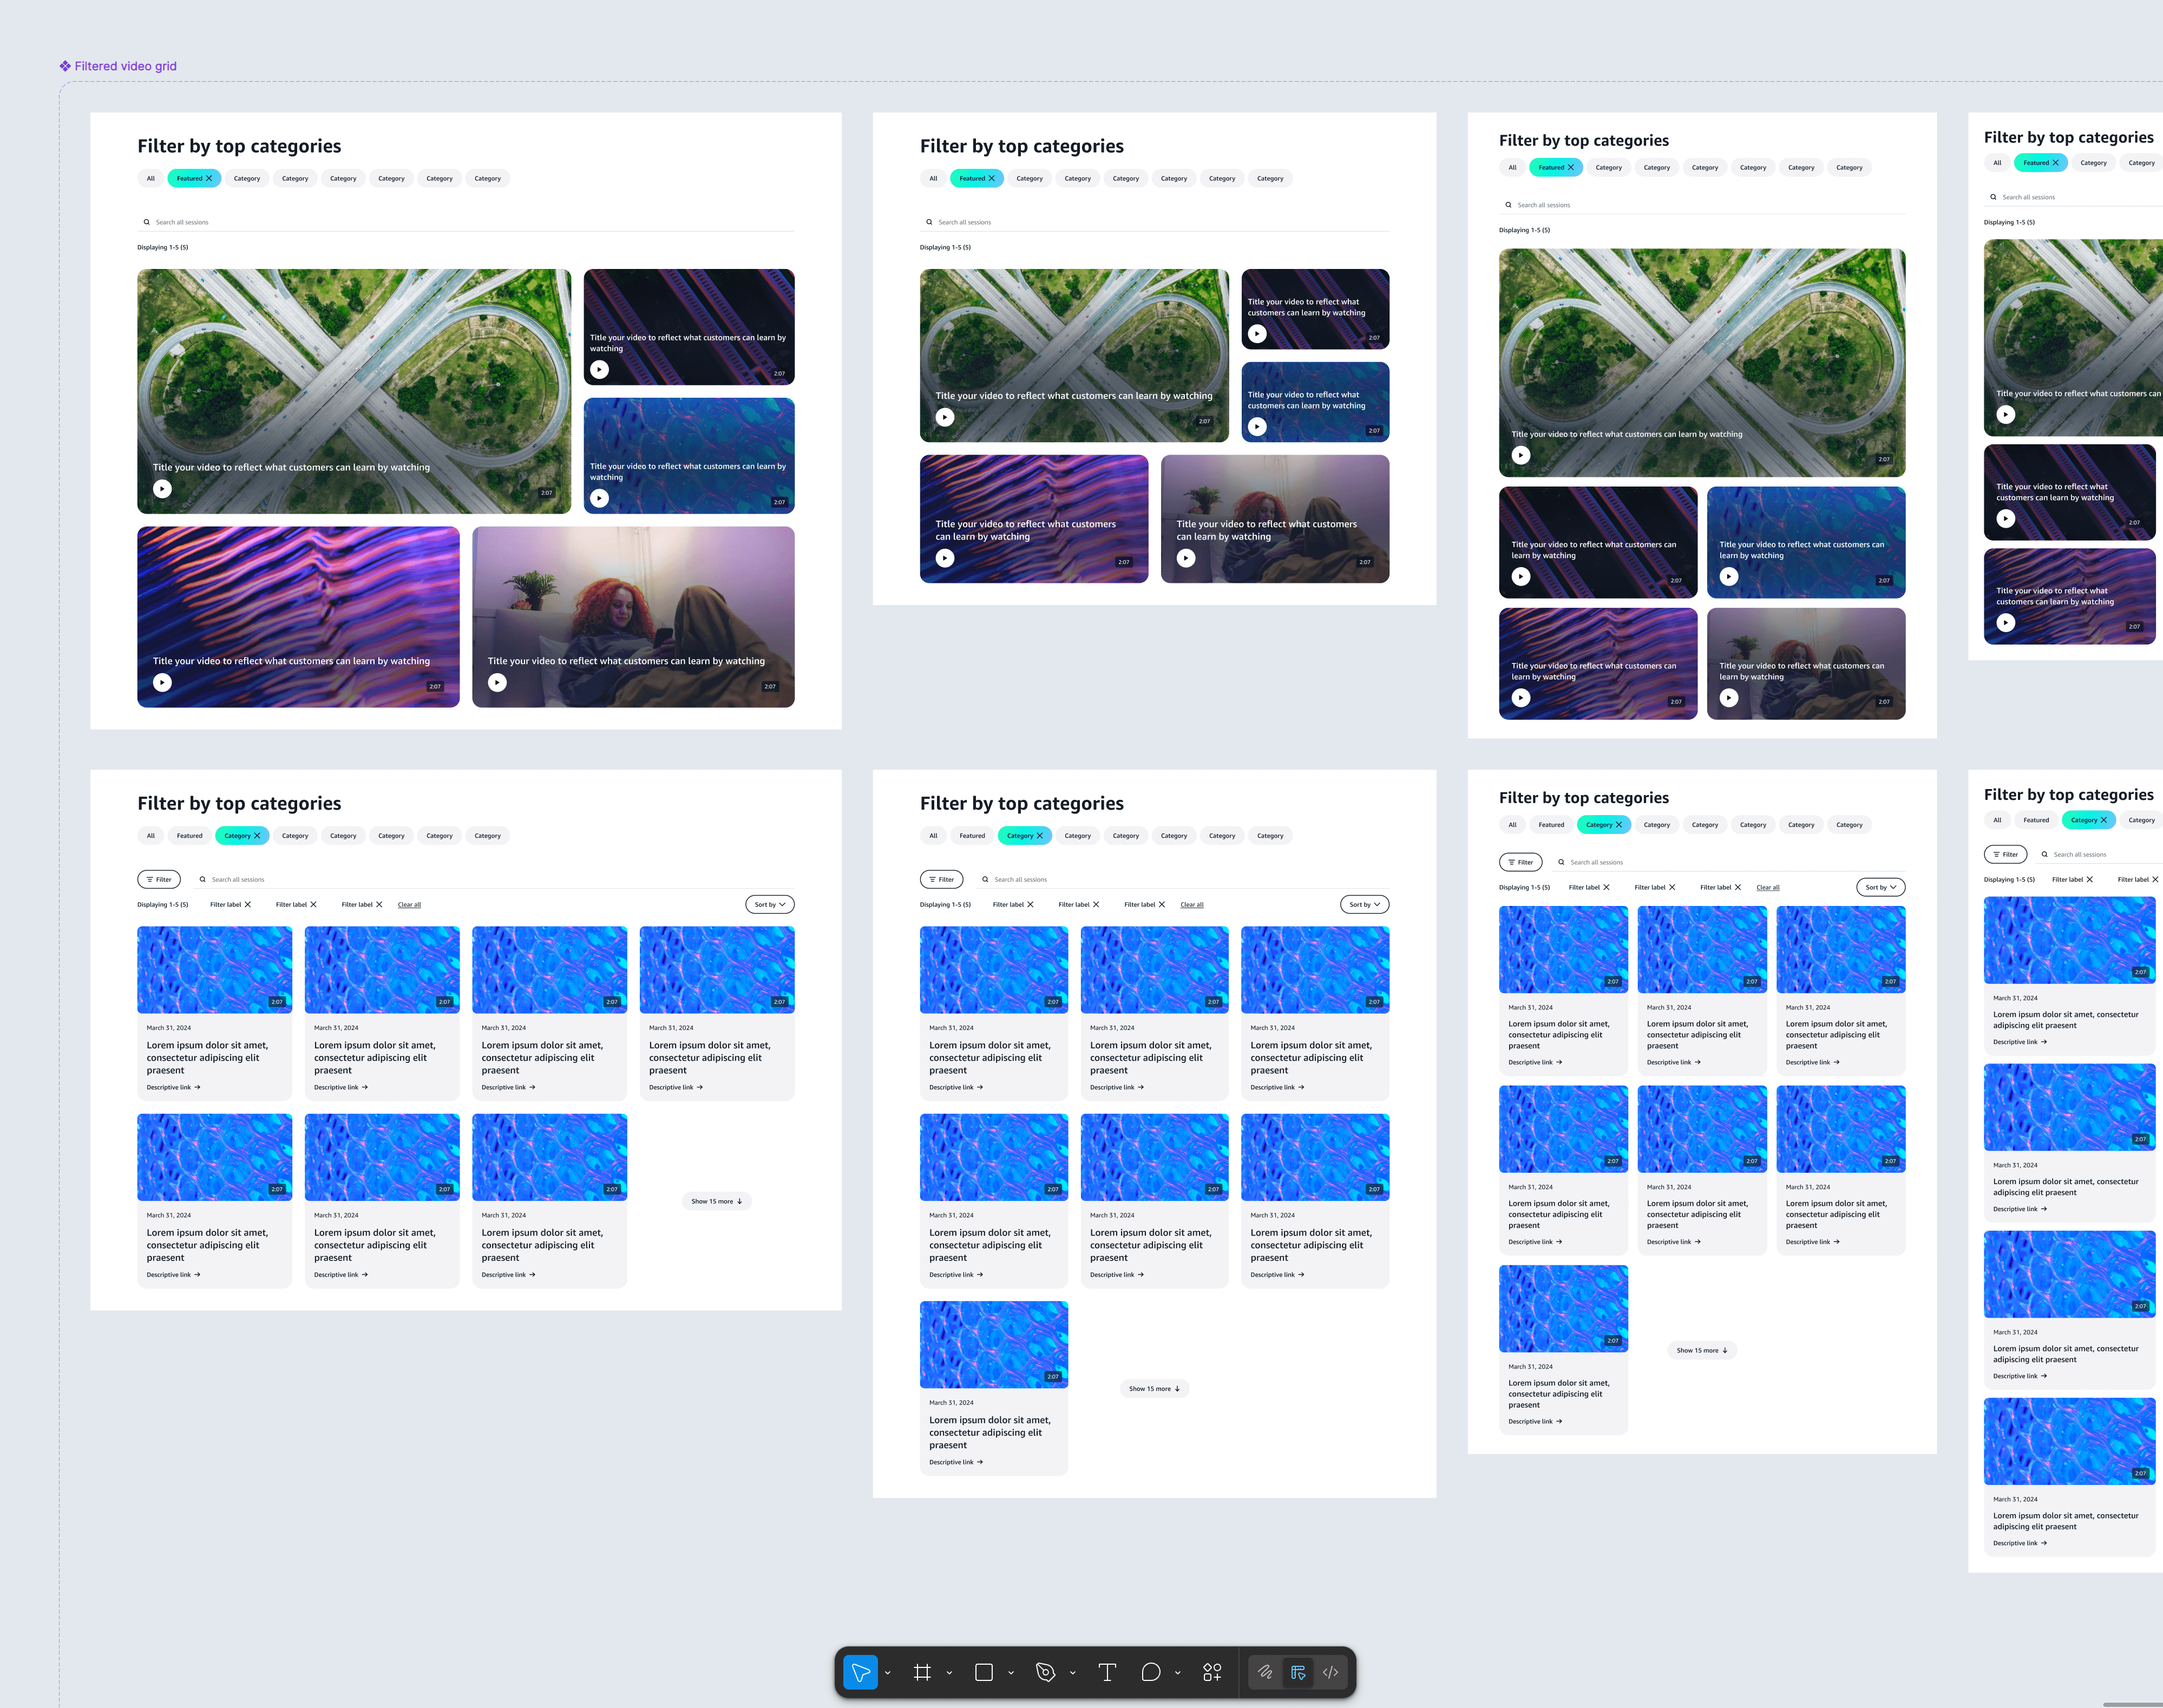2163x1708 pixels.
Task: Open the shape tool dropdown chevron
Action: [x=1011, y=1673]
